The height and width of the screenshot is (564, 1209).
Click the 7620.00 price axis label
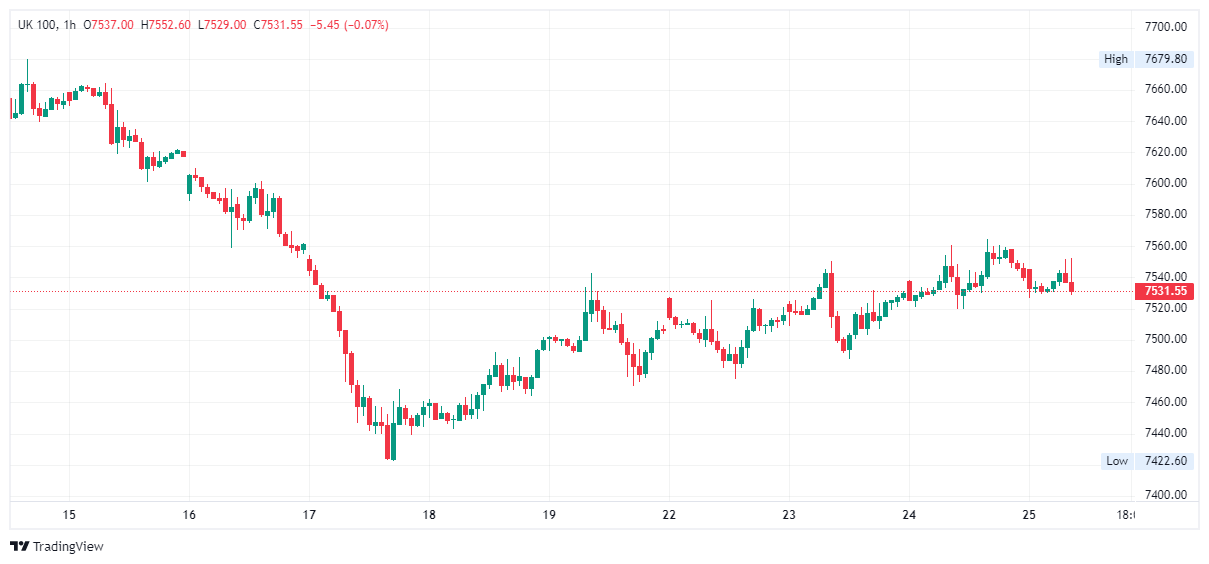tap(1166, 151)
